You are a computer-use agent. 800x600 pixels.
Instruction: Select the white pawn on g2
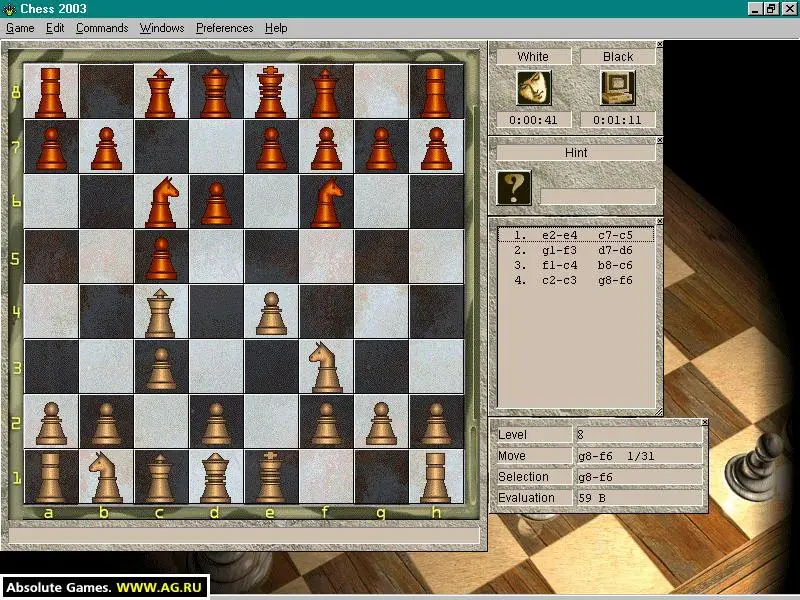[x=381, y=421]
